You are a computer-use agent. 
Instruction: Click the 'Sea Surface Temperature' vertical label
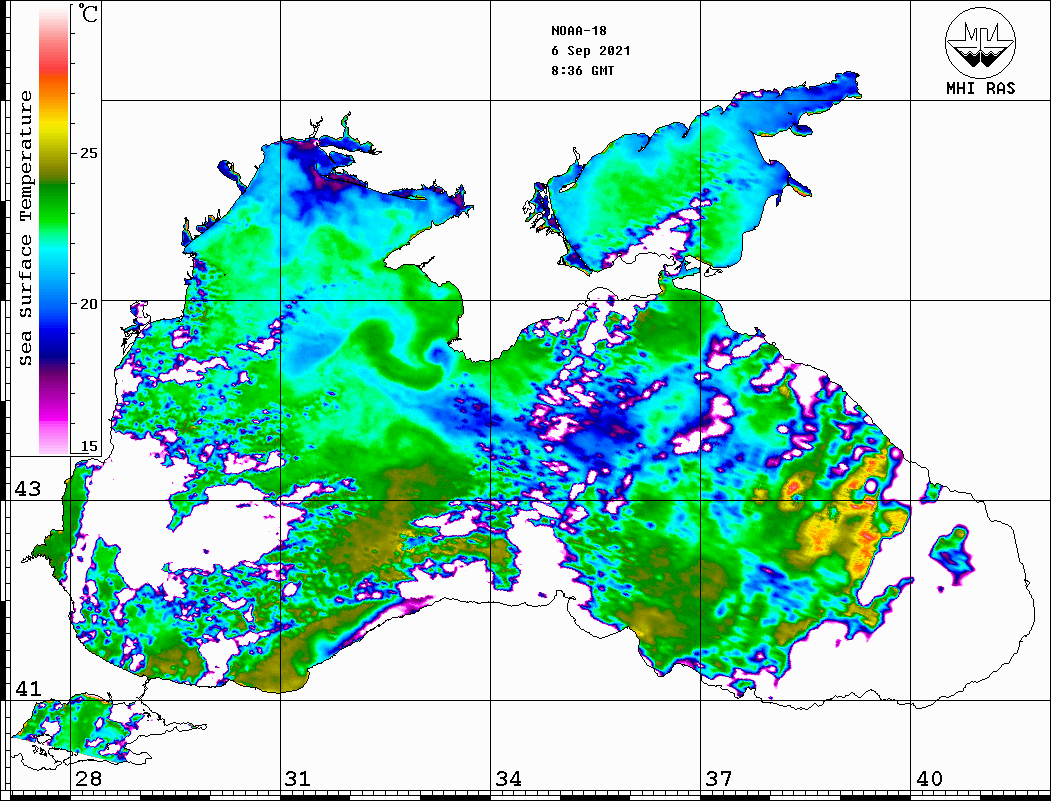(x=25, y=229)
